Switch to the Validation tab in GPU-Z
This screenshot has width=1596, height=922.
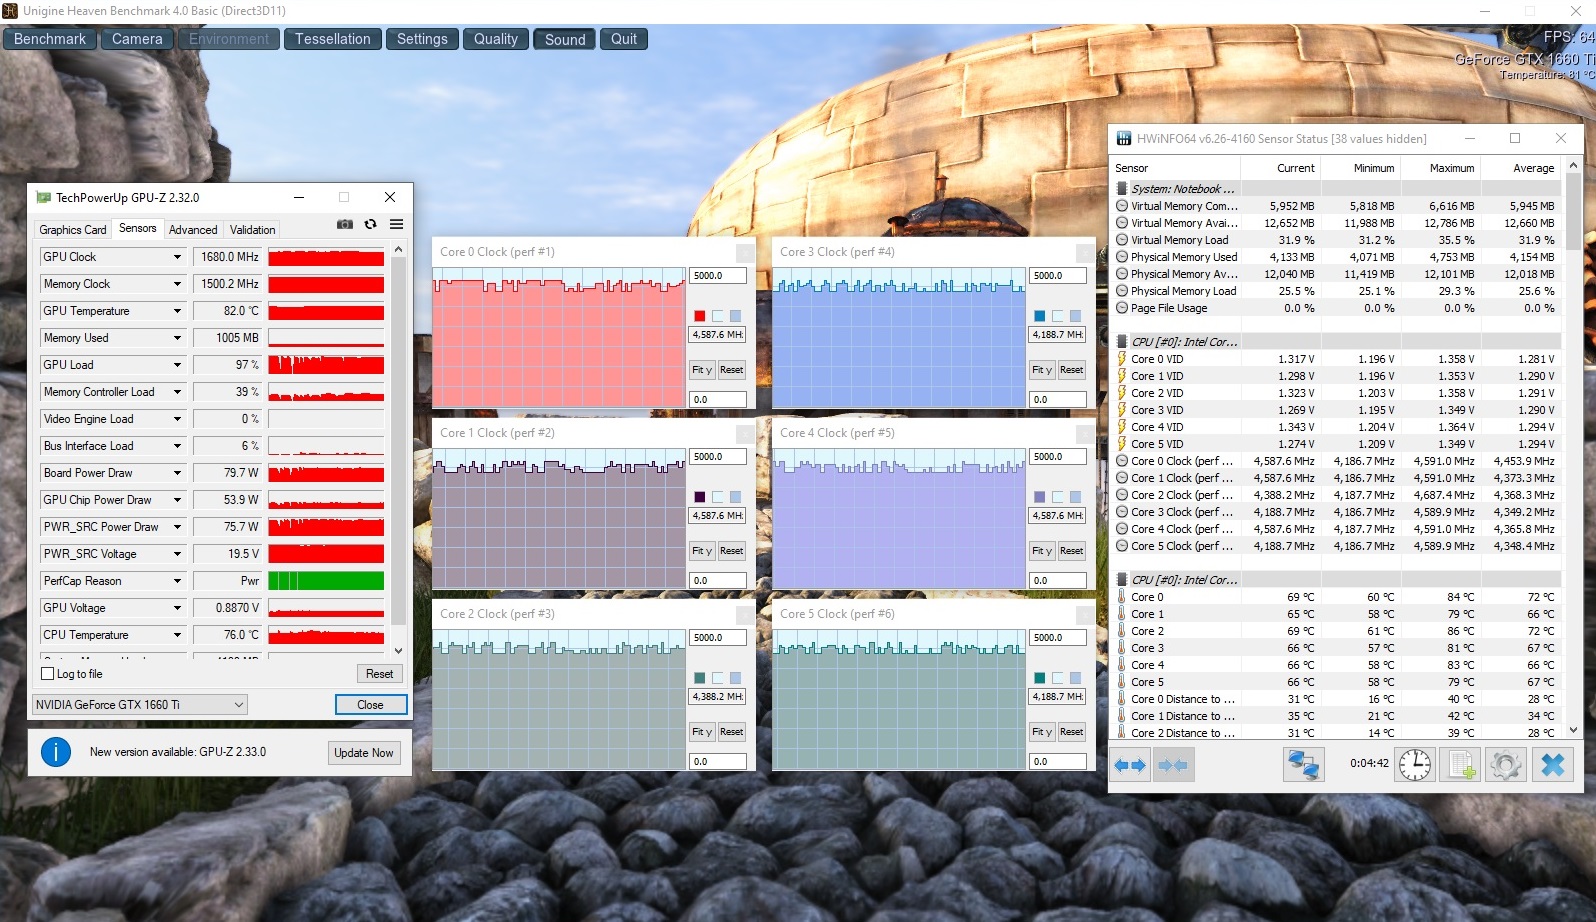(x=252, y=230)
